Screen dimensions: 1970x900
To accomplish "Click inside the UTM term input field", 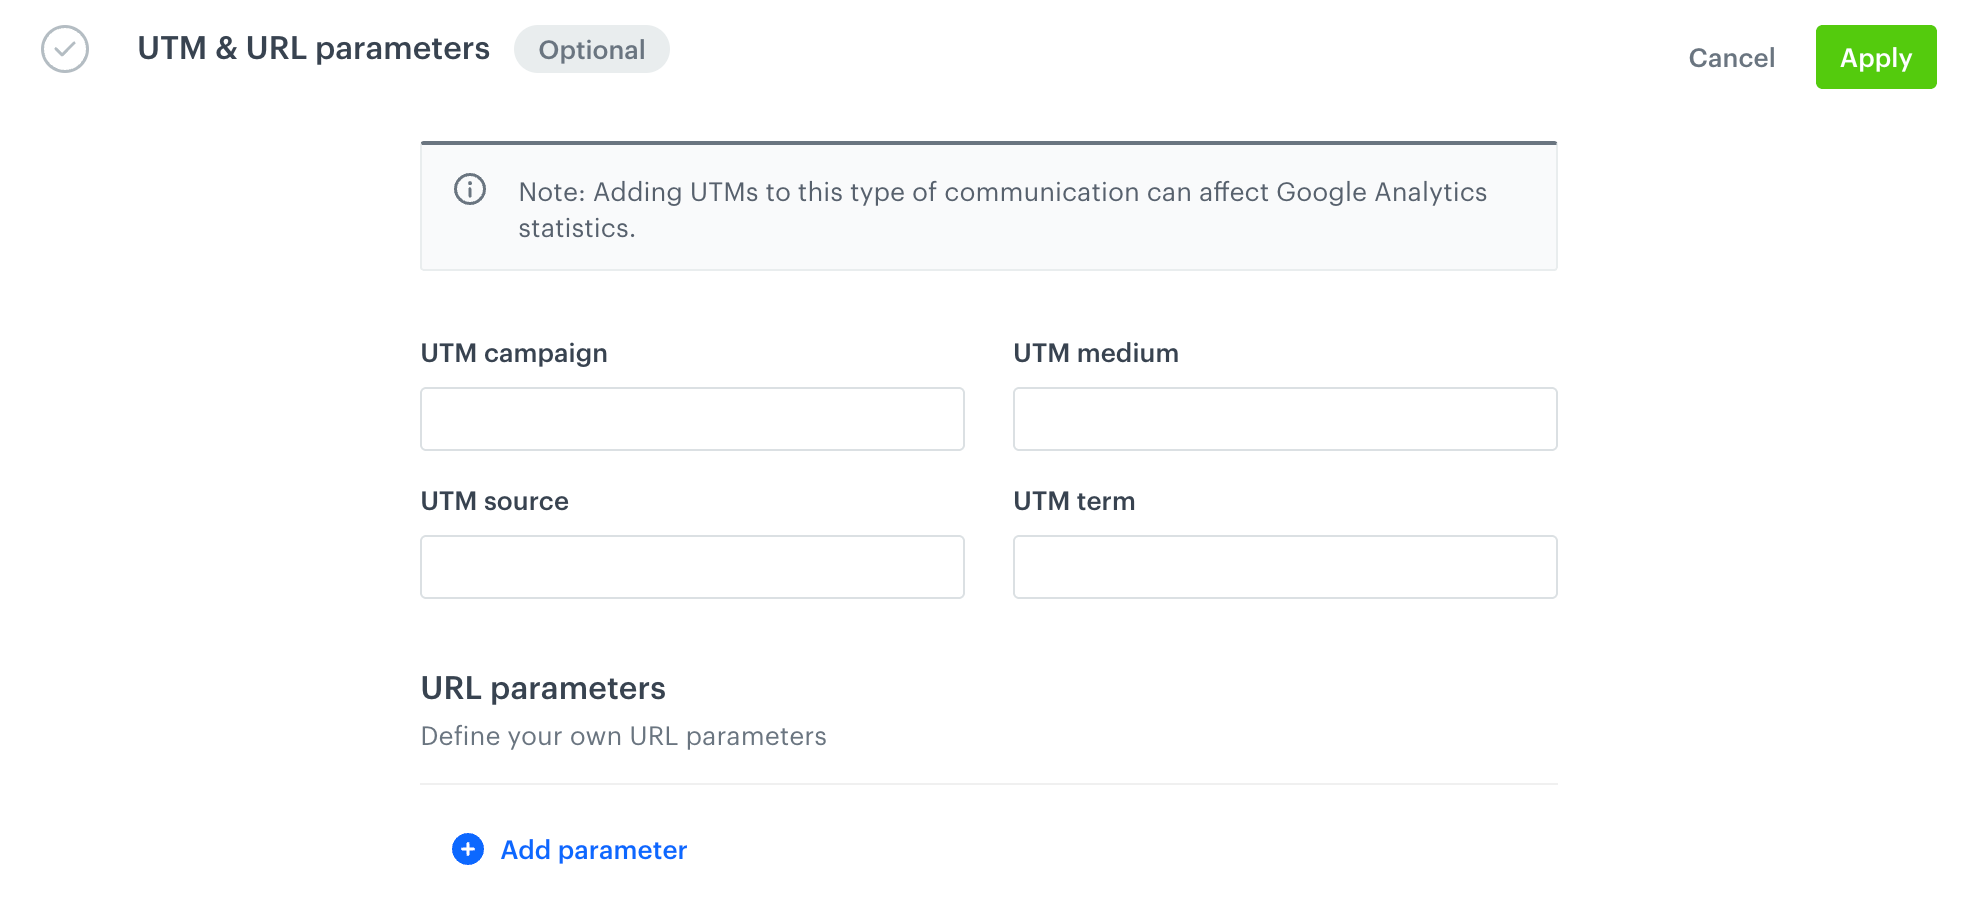I will pyautogui.click(x=1284, y=566).
